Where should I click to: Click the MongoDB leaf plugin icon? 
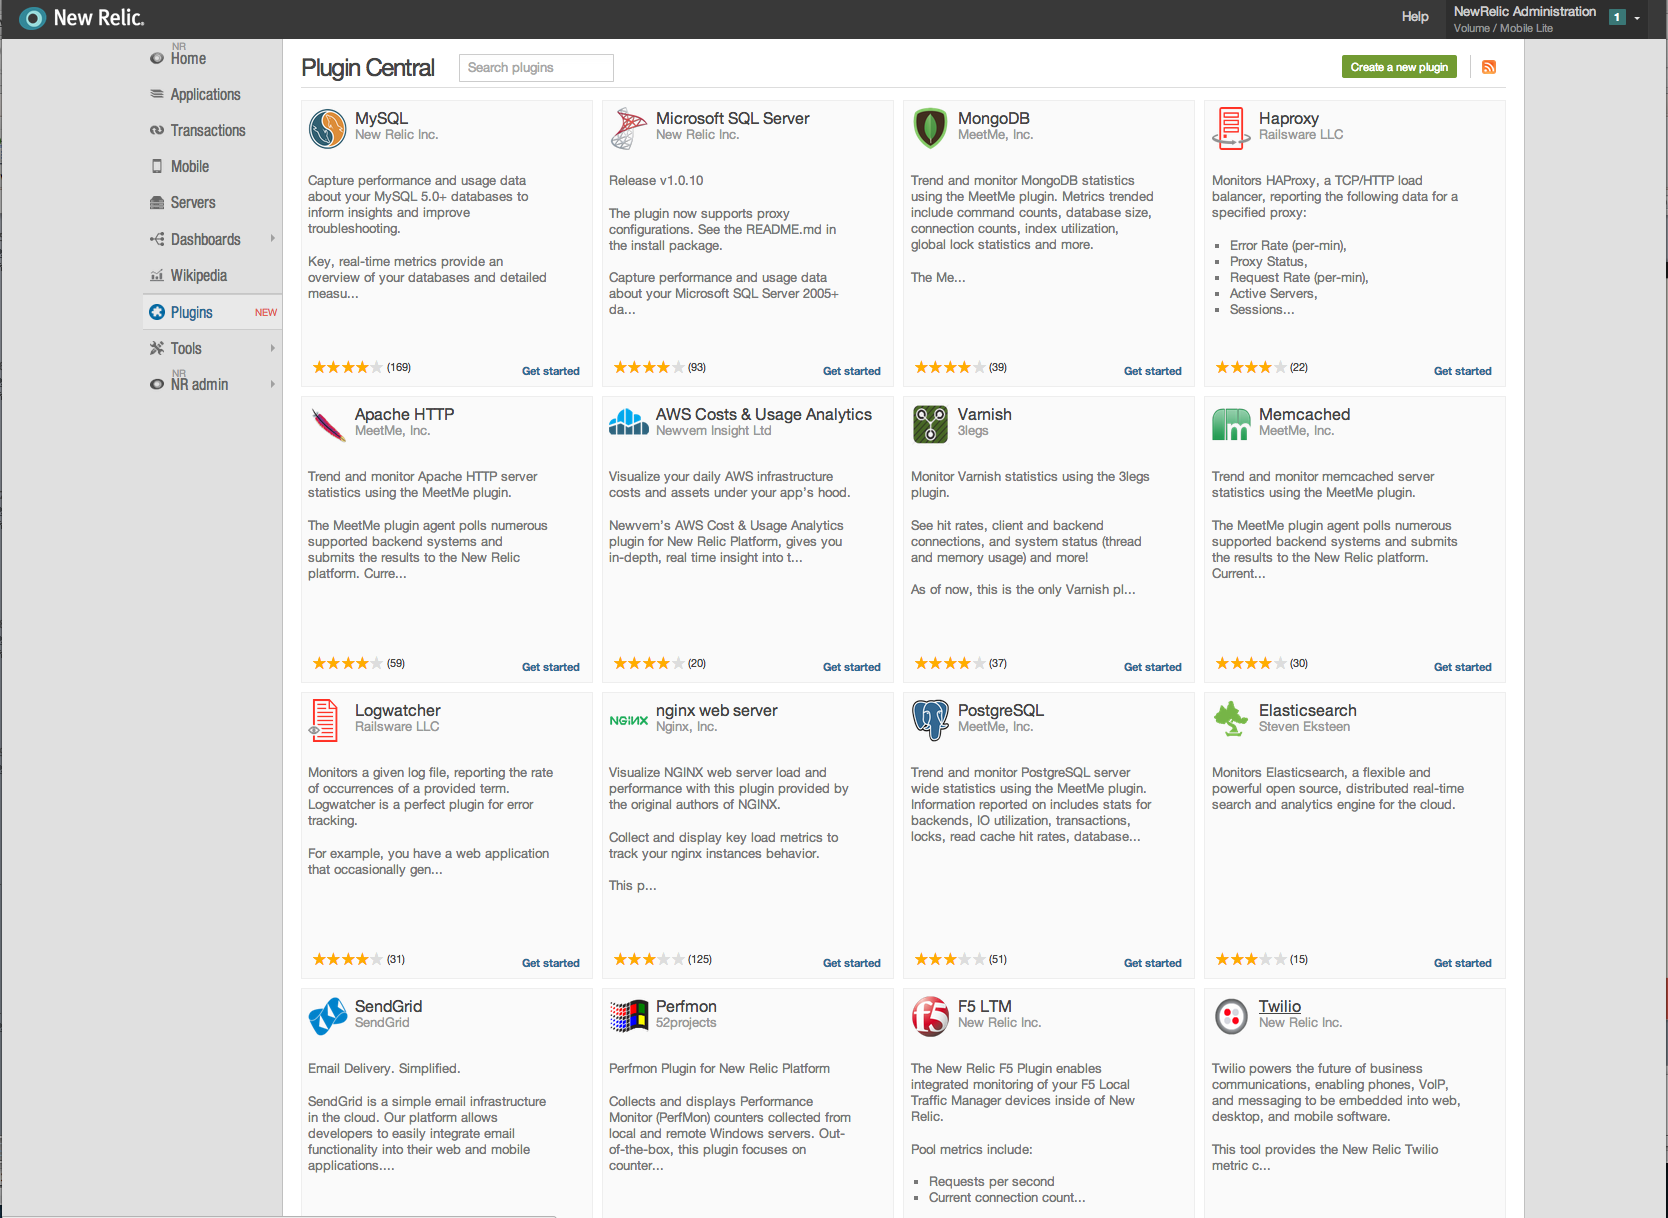coord(929,128)
